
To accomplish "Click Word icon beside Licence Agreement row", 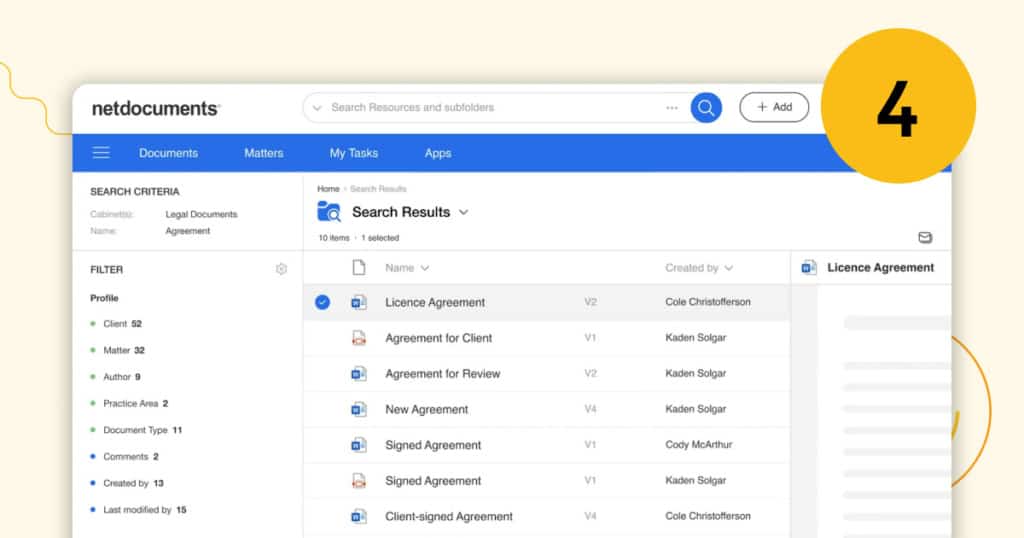I will [359, 302].
